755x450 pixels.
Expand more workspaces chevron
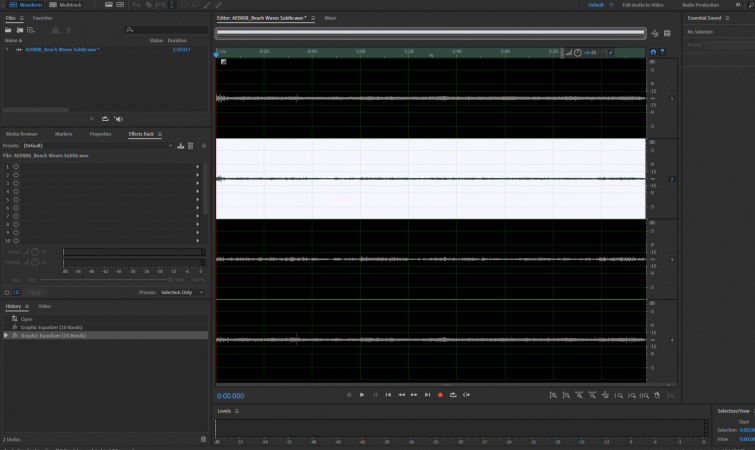(x=738, y=5)
